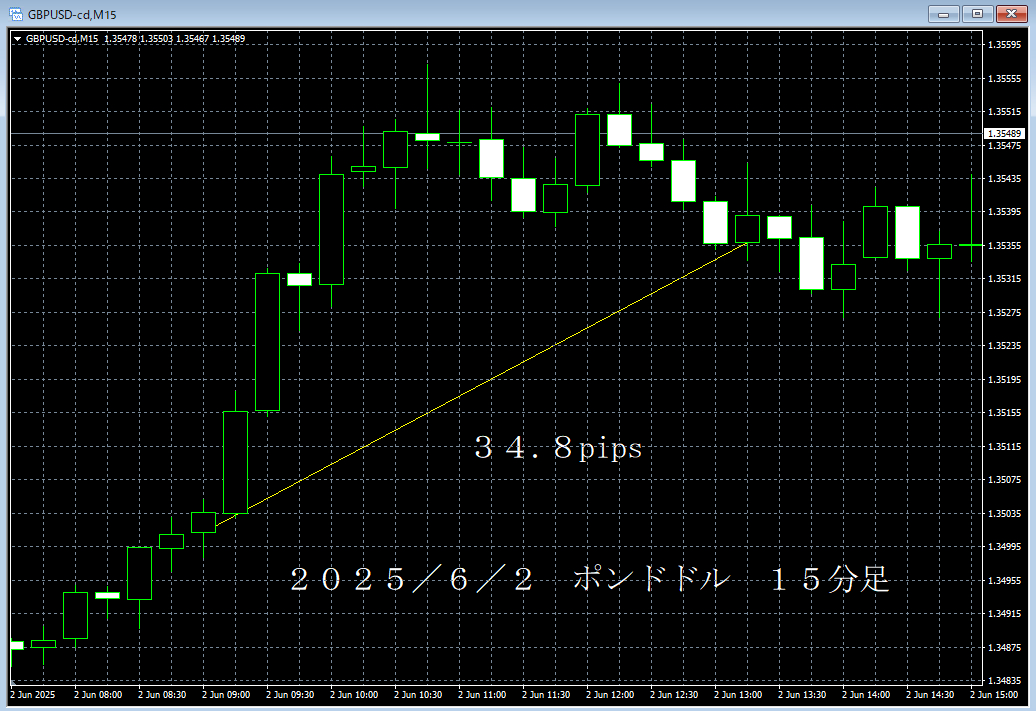Click the chart shift marker at bottom left

pos(13,683)
